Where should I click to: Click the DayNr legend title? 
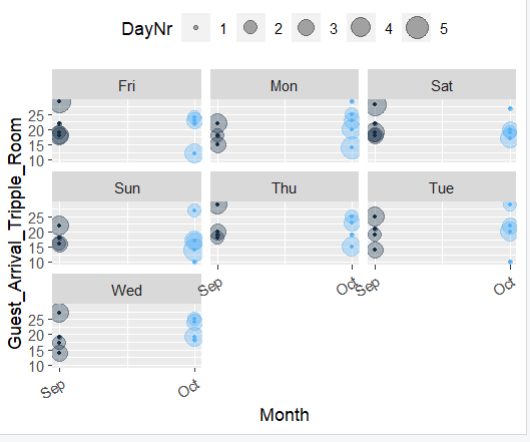click(147, 29)
